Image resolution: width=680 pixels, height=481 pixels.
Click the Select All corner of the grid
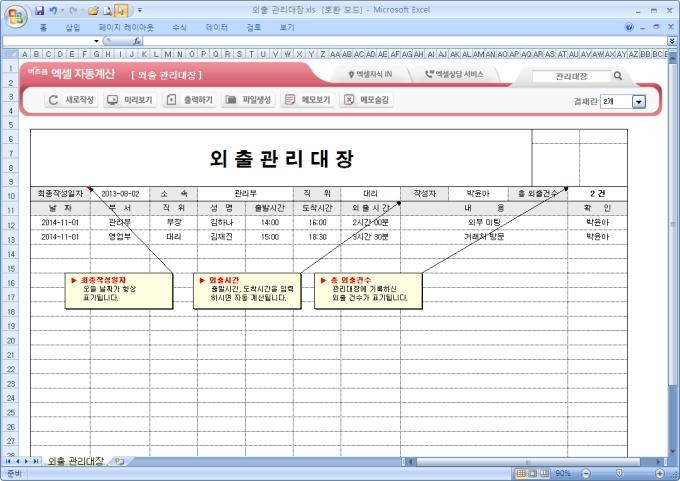(10, 54)
